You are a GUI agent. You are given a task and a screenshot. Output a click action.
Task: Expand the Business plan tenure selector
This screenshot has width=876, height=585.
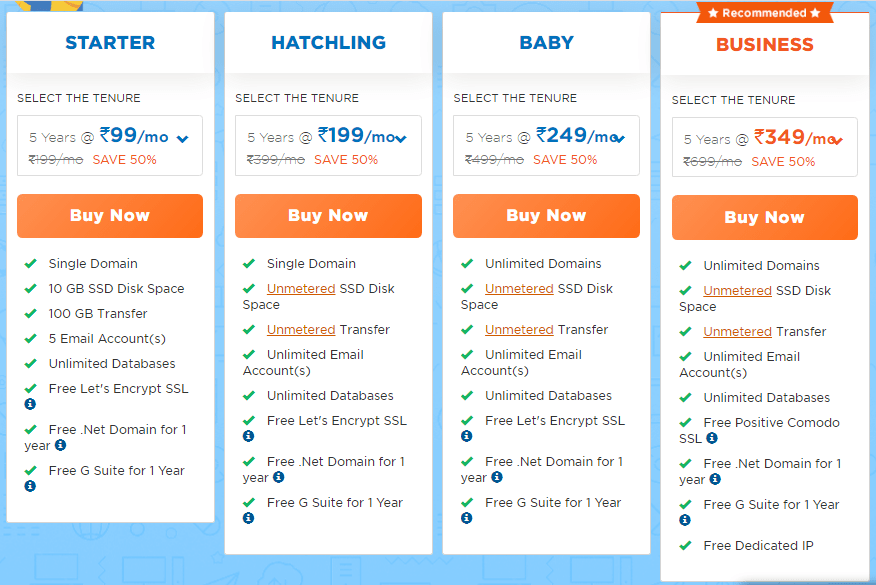[x=765, y=148]
